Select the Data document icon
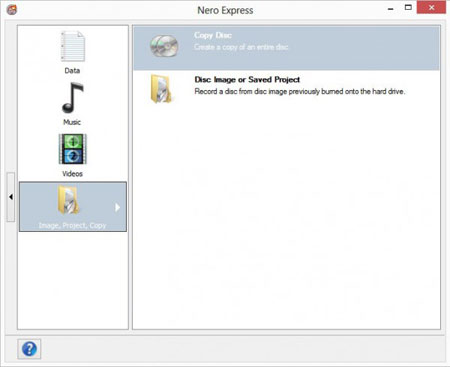 coord(73,46)
